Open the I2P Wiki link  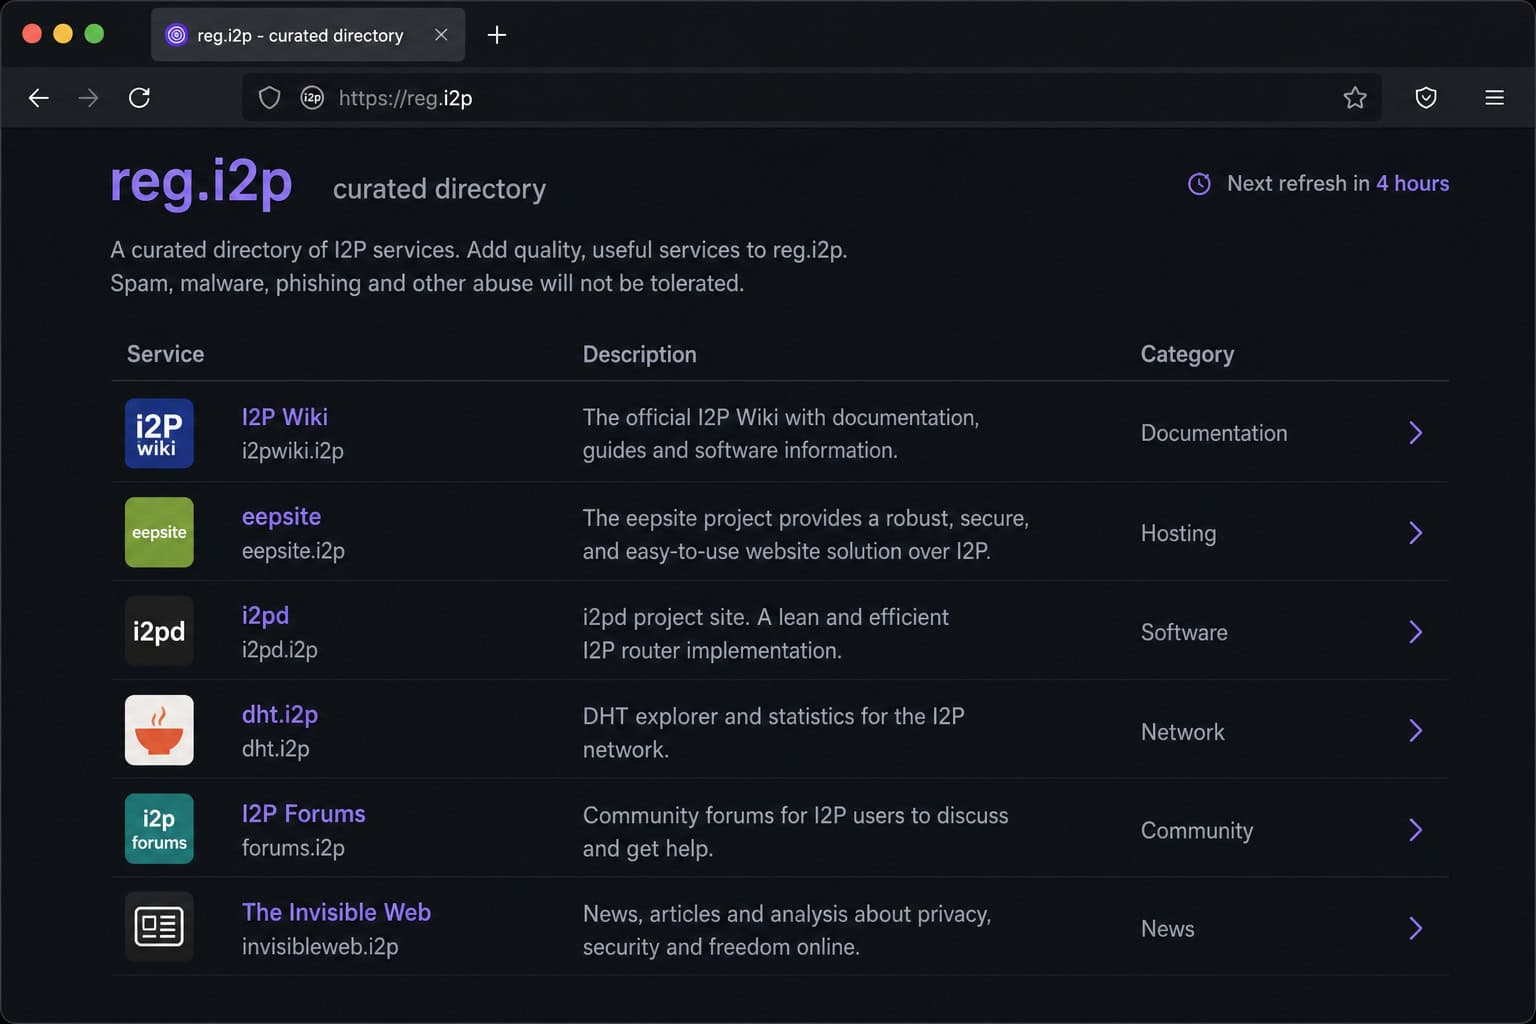pos(285,417)
